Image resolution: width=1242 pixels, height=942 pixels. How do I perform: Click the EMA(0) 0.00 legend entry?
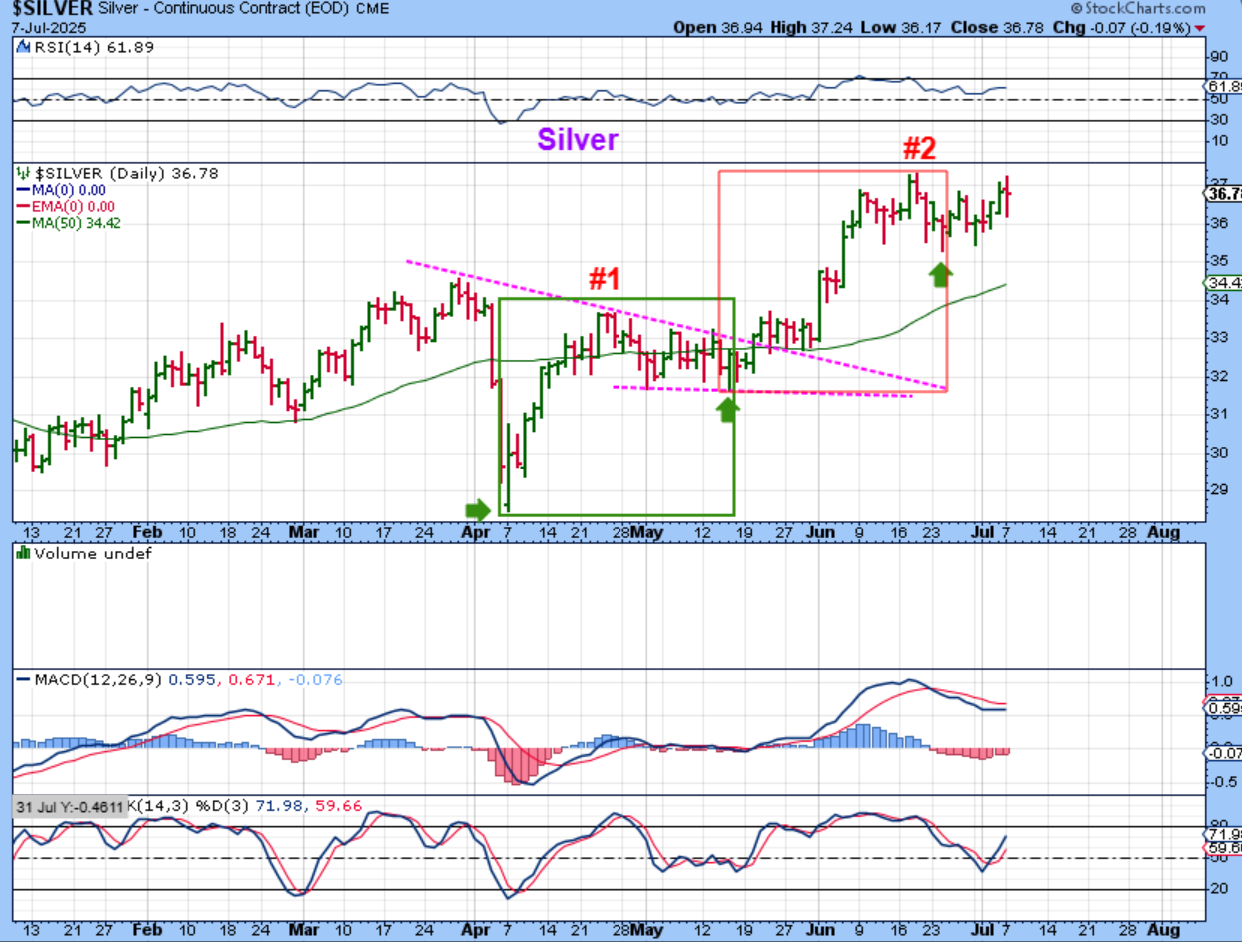pos(73,206)
